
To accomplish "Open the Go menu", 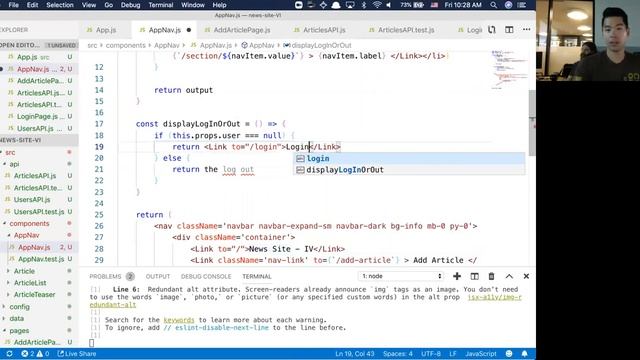I will coord(109,5).
